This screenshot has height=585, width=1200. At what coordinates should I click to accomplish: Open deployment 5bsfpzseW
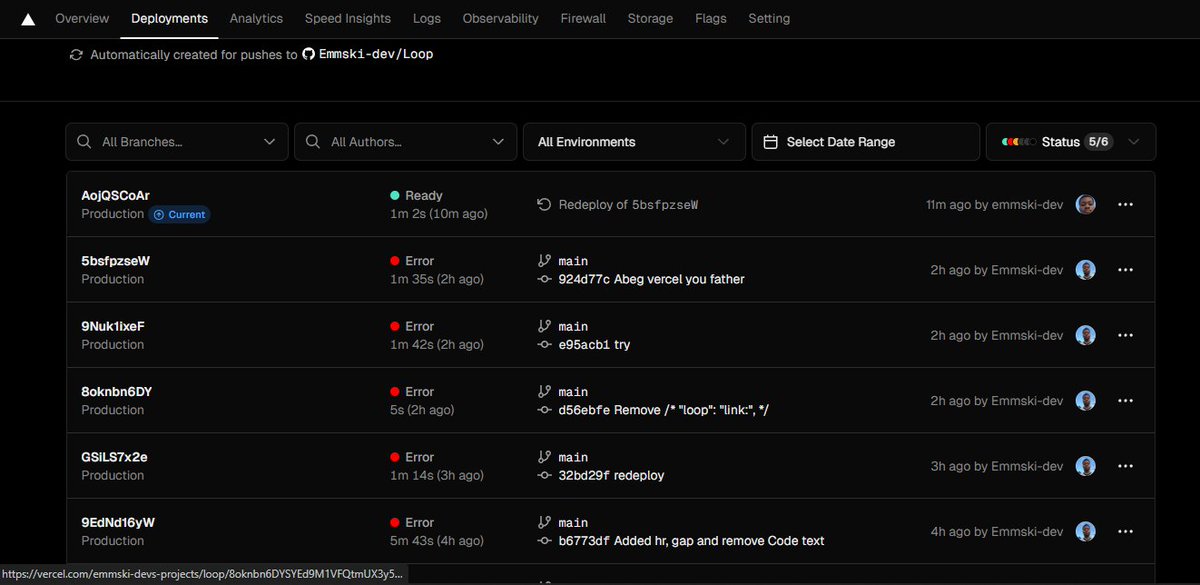pyautogui.click(x=116, y=261)
